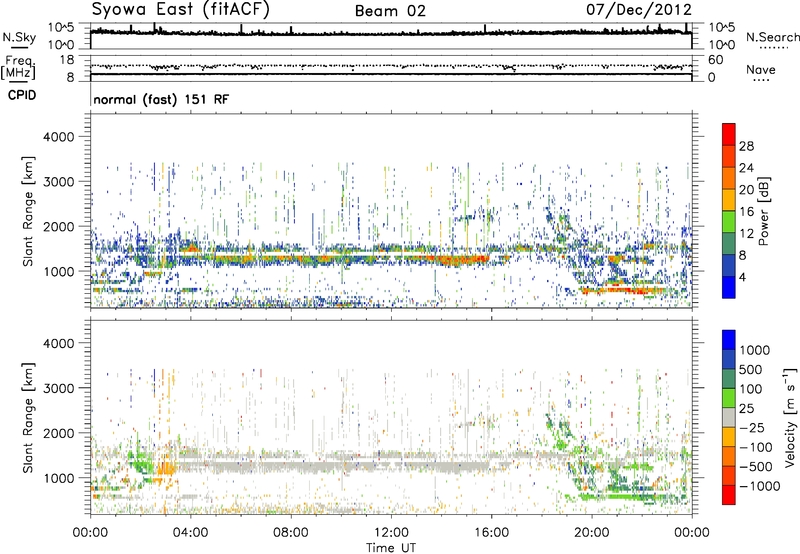This screenshot has height=554, width=800.
Task: Click the Power [dB] colorbar label
Action: pyautogui.click(x=763, y=211)
